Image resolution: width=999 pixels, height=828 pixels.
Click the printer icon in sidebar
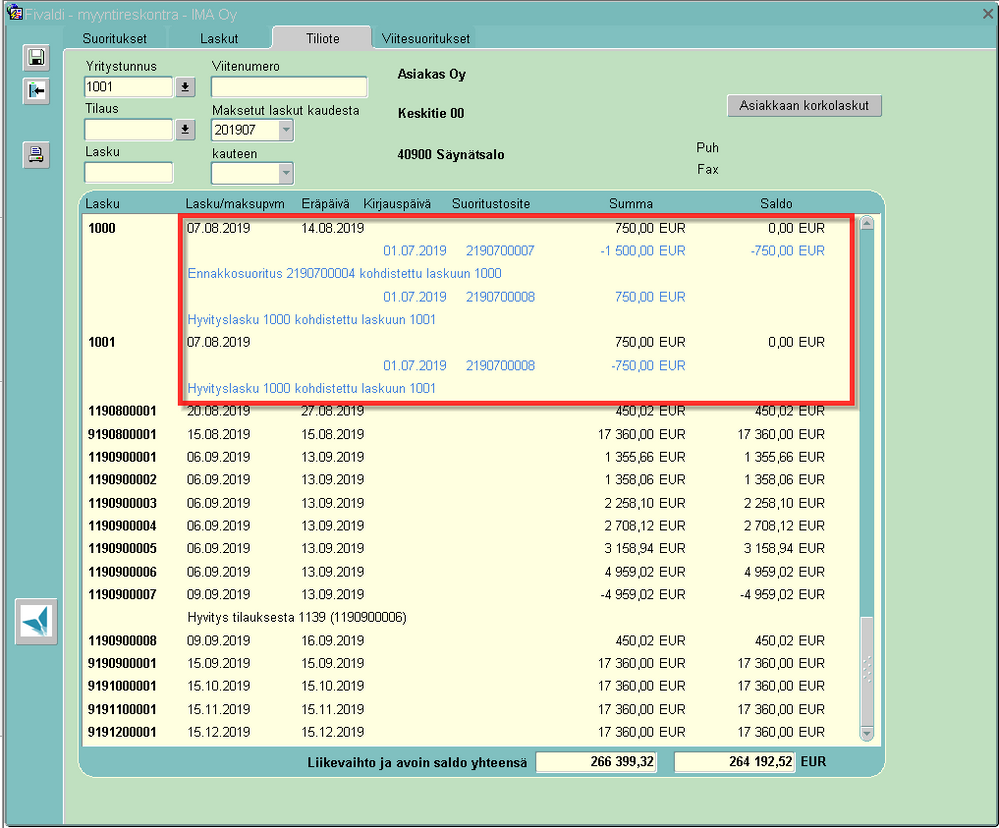click(x=36, y=155)
